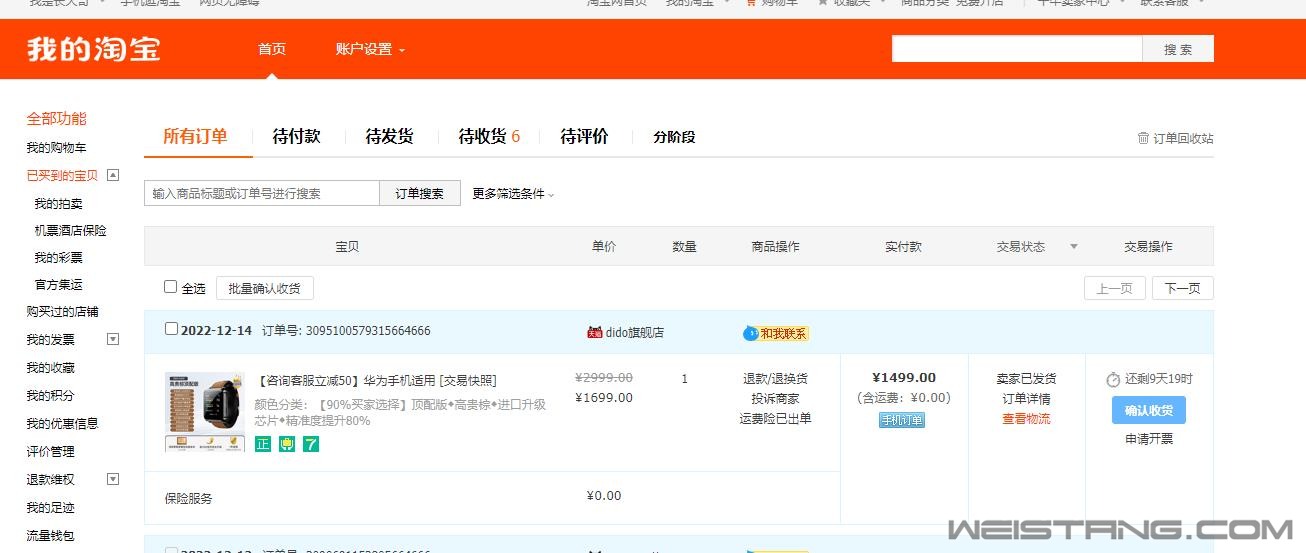
Task: Click the 投诉商家 complaint link
Action: point(775,399)
